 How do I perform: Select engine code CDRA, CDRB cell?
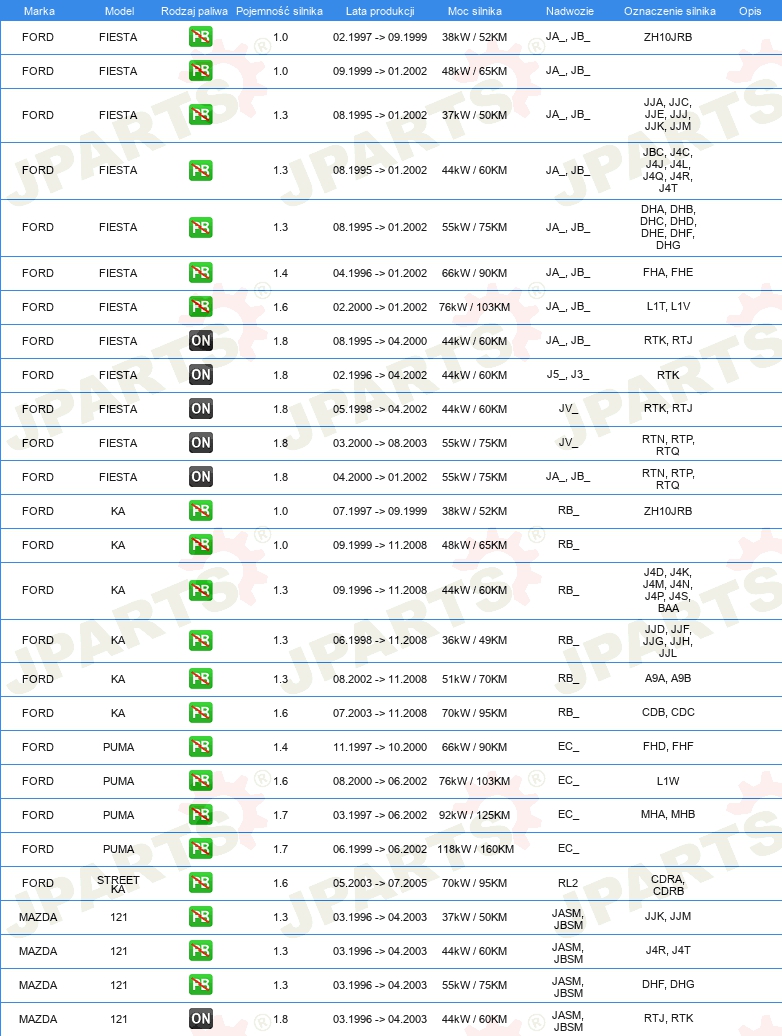pos(668,885)
